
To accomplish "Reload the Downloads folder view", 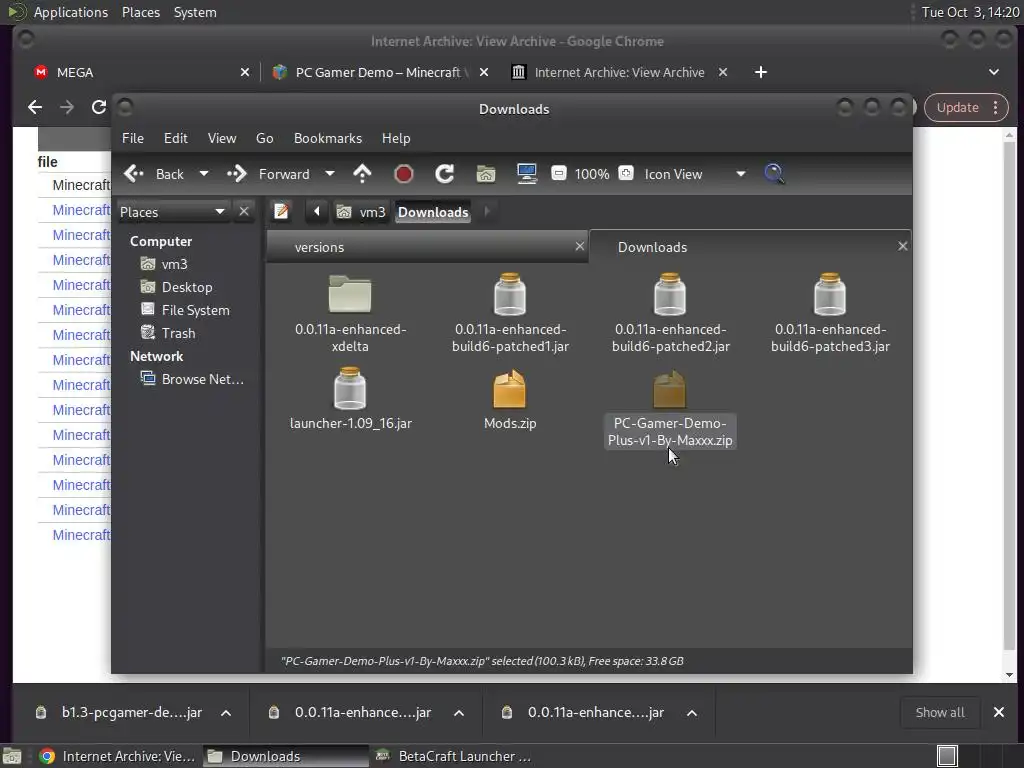I will coord(445,174).
